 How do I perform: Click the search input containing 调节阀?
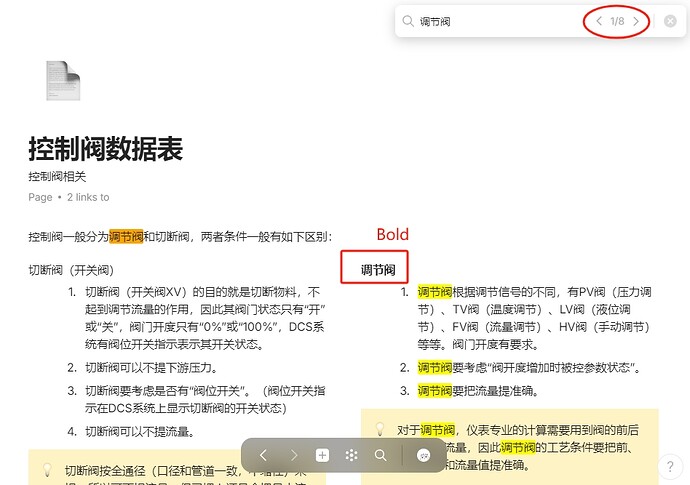pos(497,21)
